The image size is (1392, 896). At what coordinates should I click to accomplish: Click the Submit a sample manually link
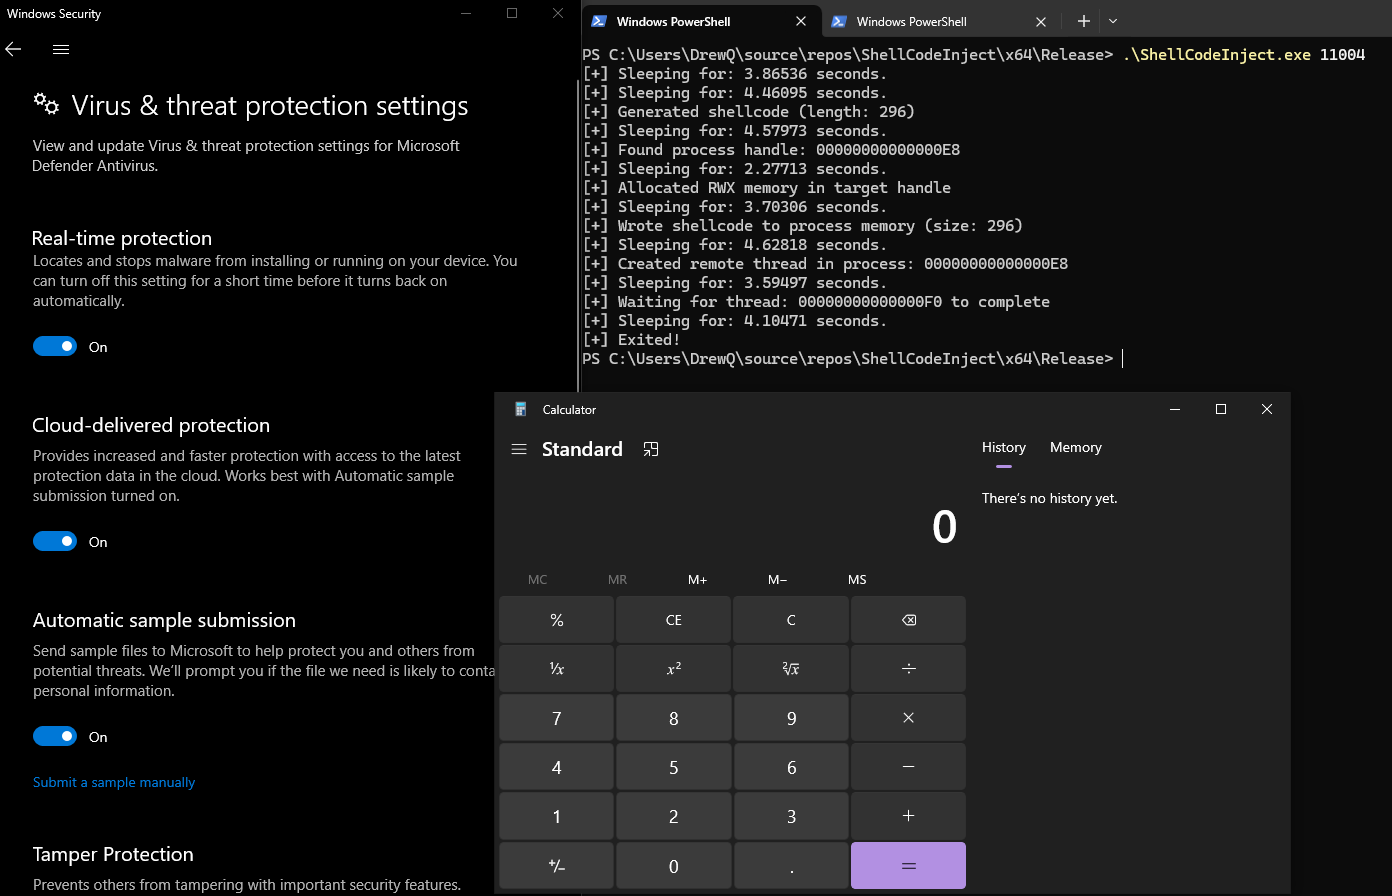[113, 782]
